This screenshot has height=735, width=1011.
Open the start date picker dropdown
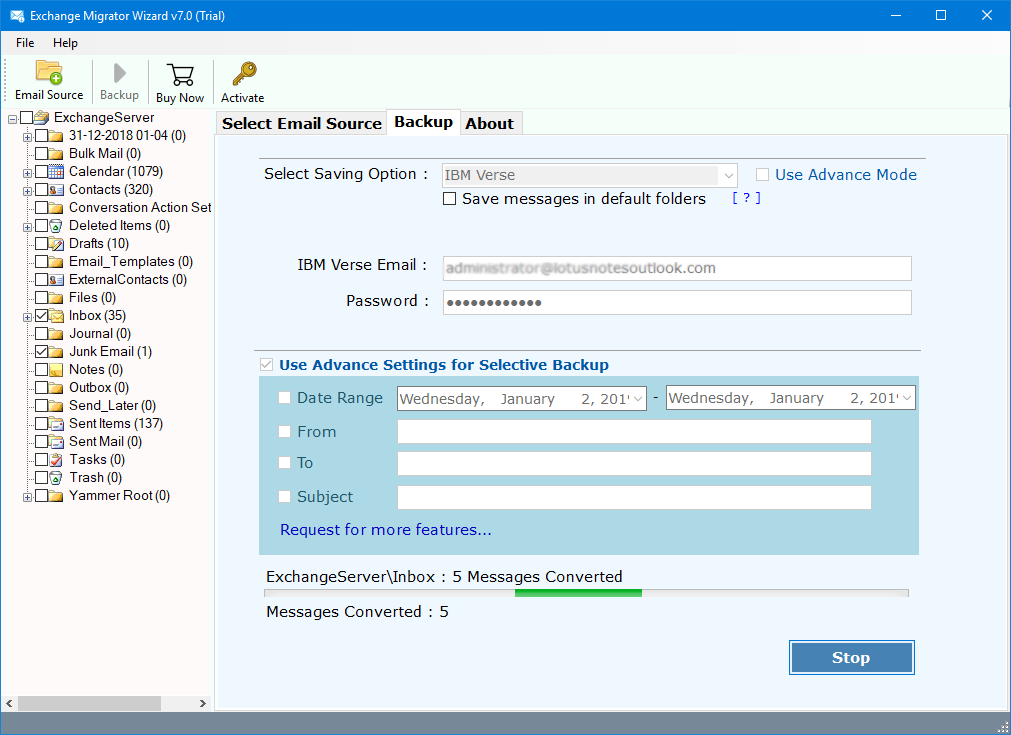(x=638, y=398)
